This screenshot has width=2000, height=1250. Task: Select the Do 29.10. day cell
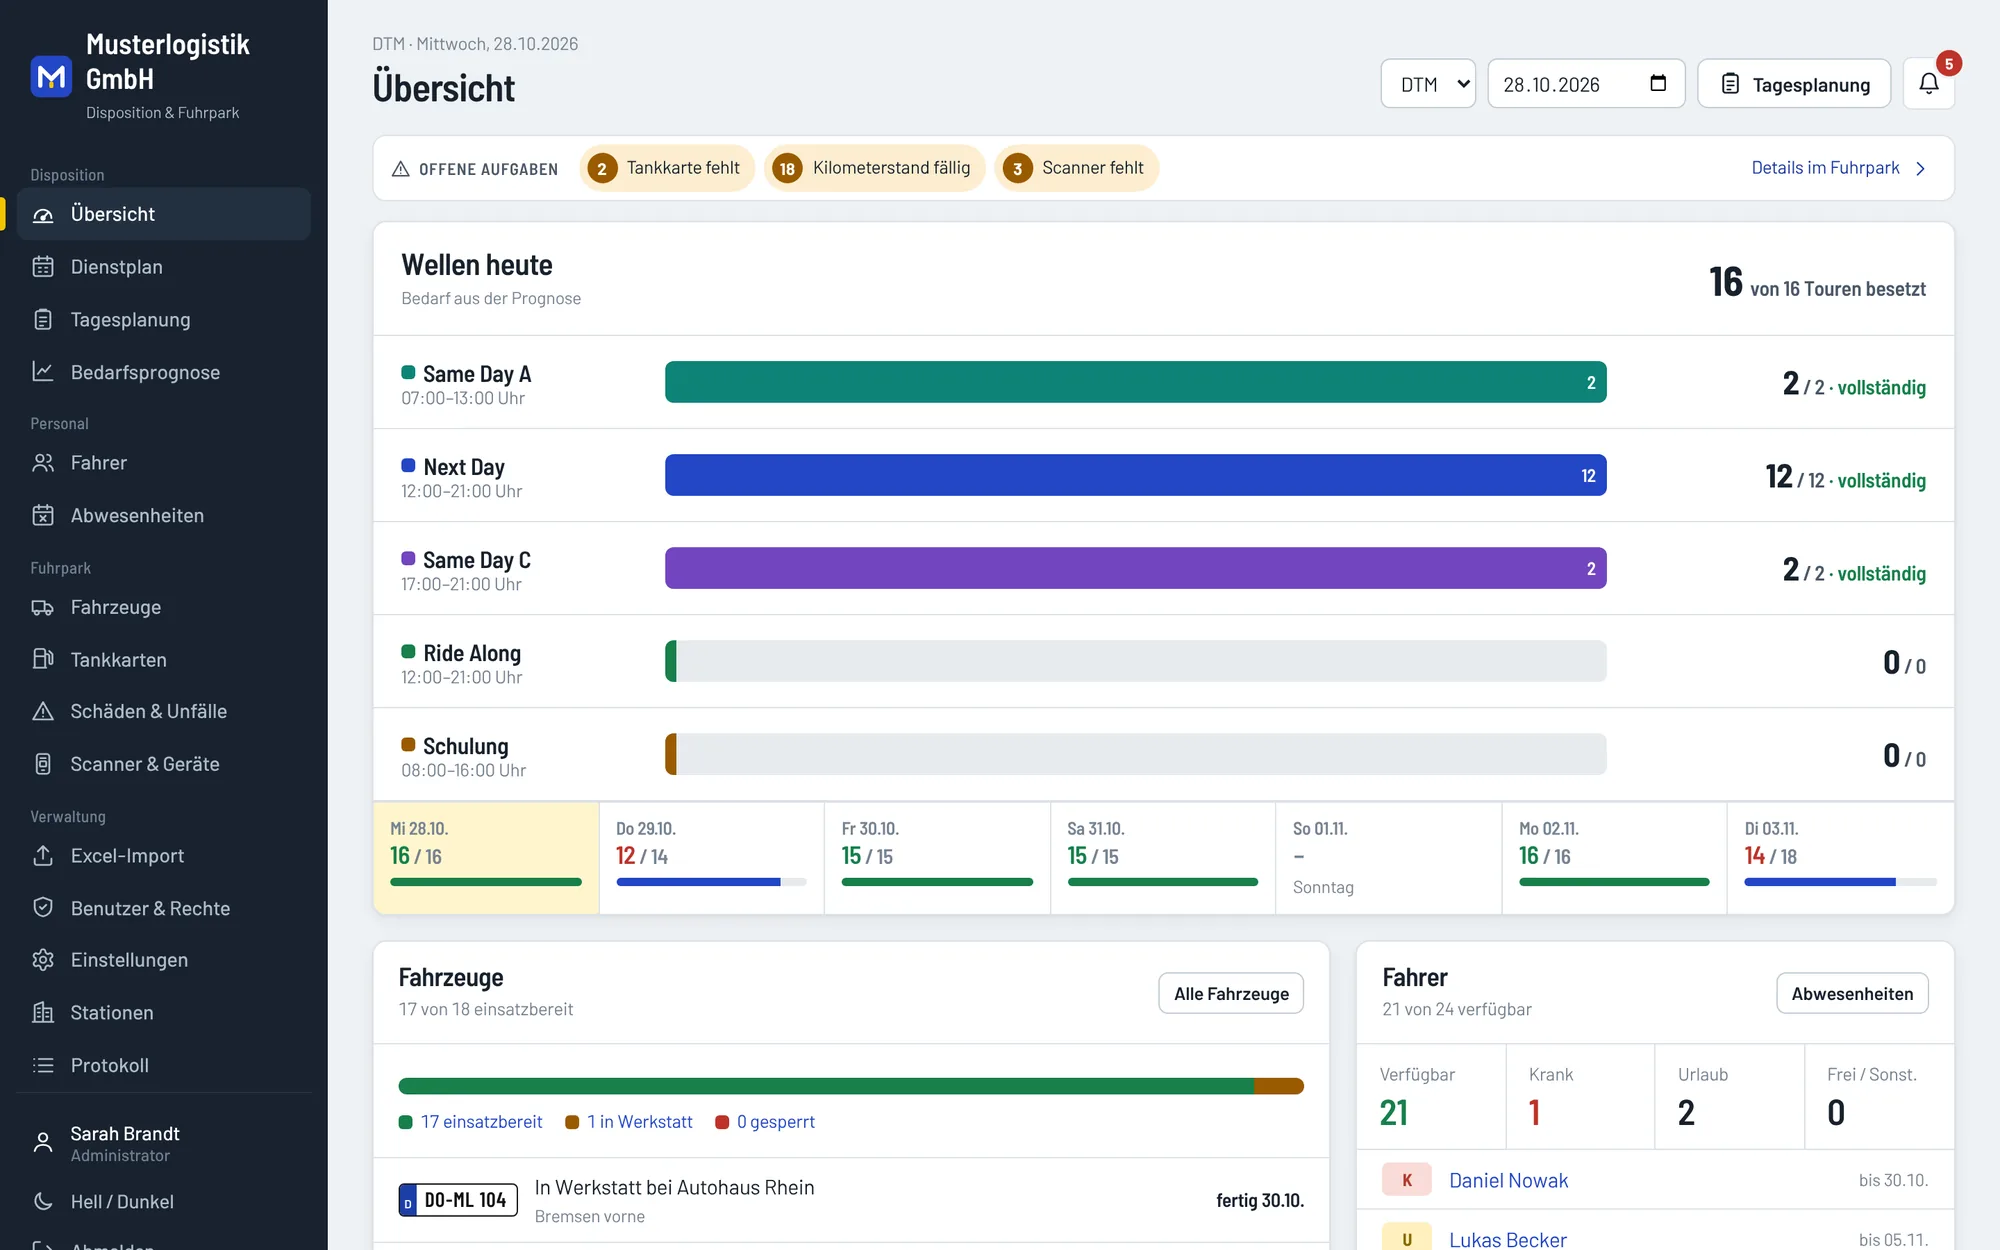tap(711, 858)
